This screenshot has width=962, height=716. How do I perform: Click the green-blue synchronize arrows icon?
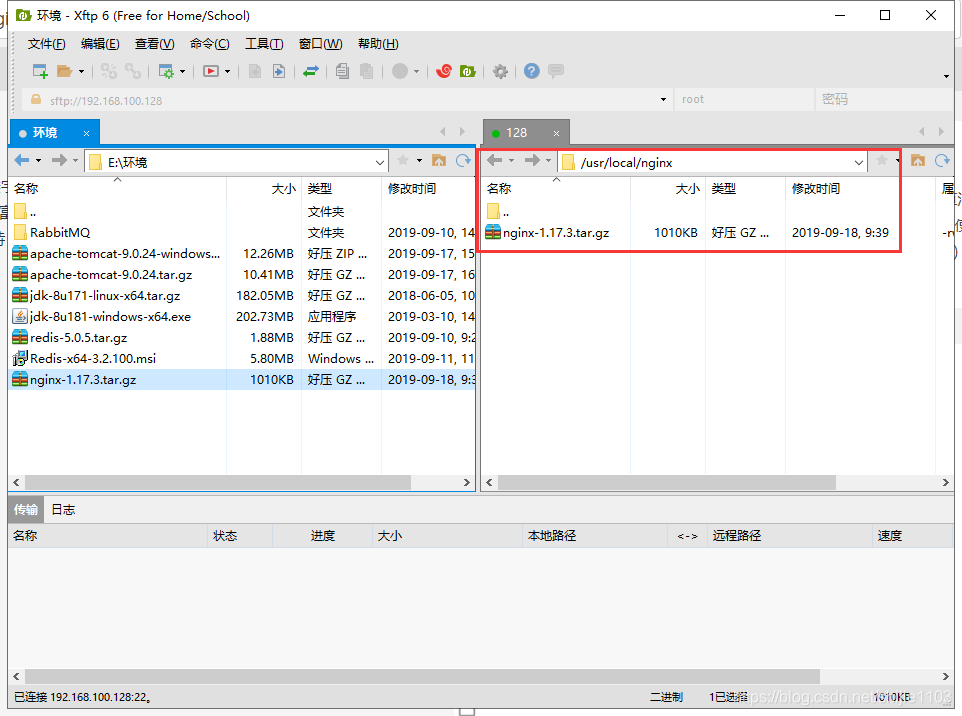311,71
